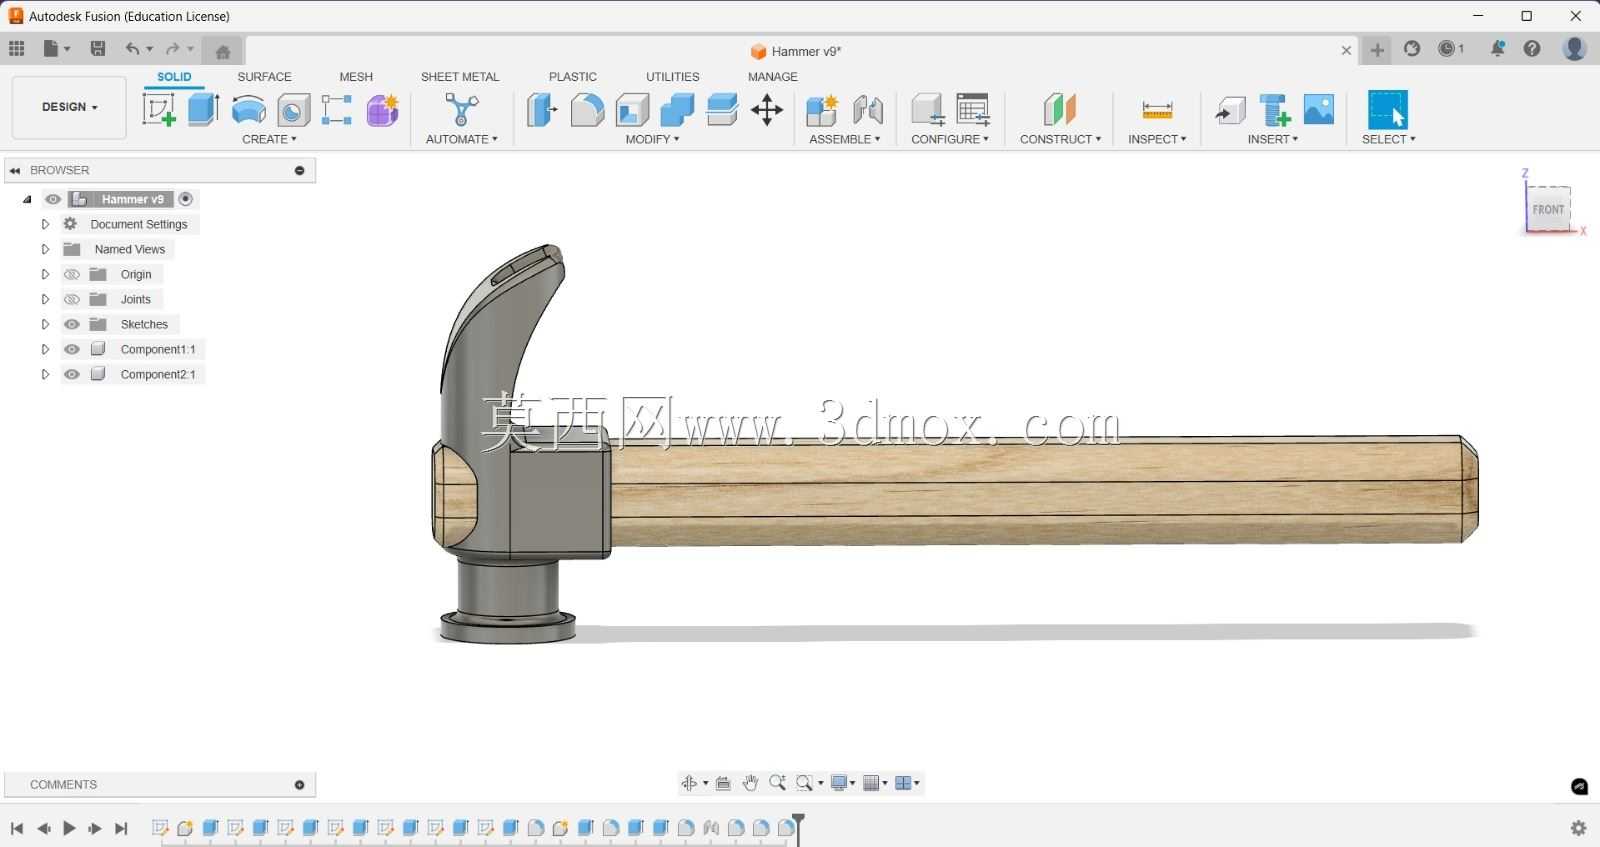Pick the Combine tool icon
Viewport: 1600px width, 847px height.
point(677,109)
